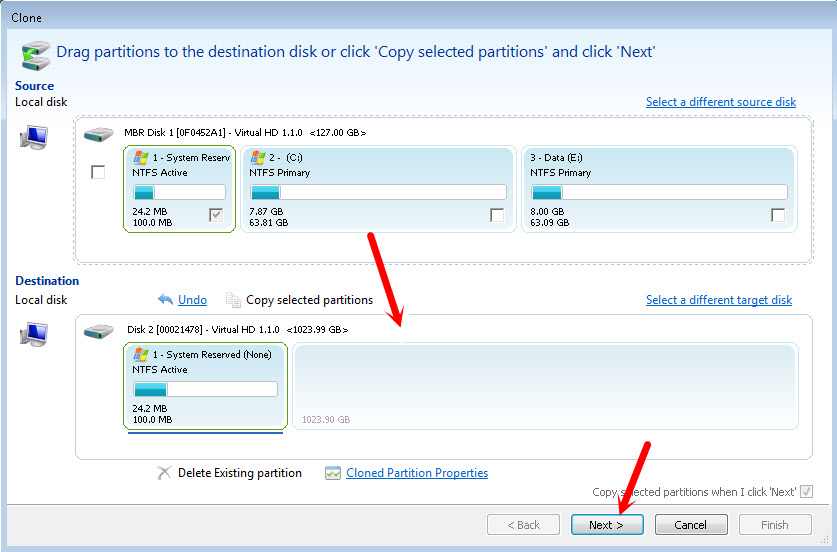This screenshot has height=552, width=837.
Task: Cancel the clone wizard
Action: coord(690,525)
